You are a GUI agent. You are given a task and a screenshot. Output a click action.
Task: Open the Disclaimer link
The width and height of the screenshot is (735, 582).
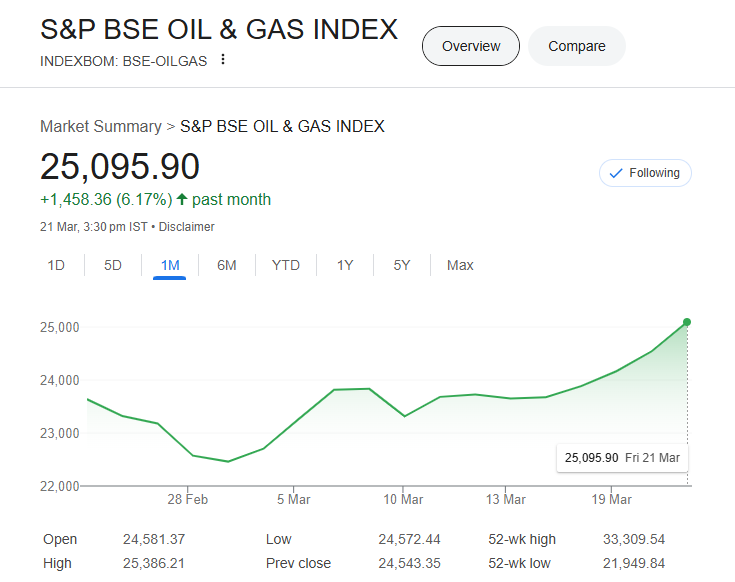187,227
